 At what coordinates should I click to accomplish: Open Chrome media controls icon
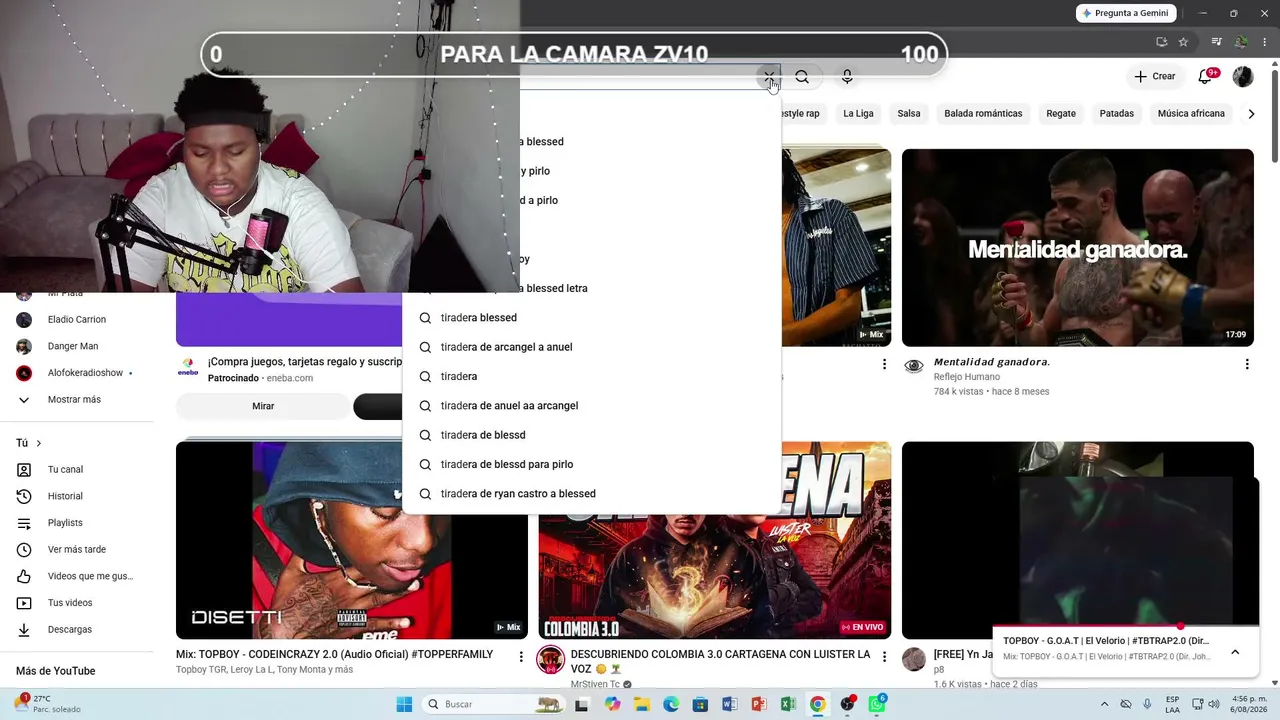pos(1216,42)
